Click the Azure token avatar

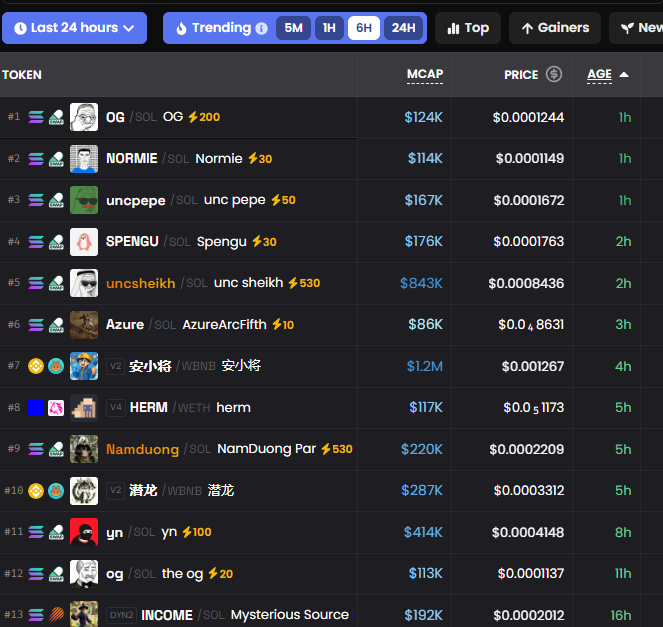84,325
